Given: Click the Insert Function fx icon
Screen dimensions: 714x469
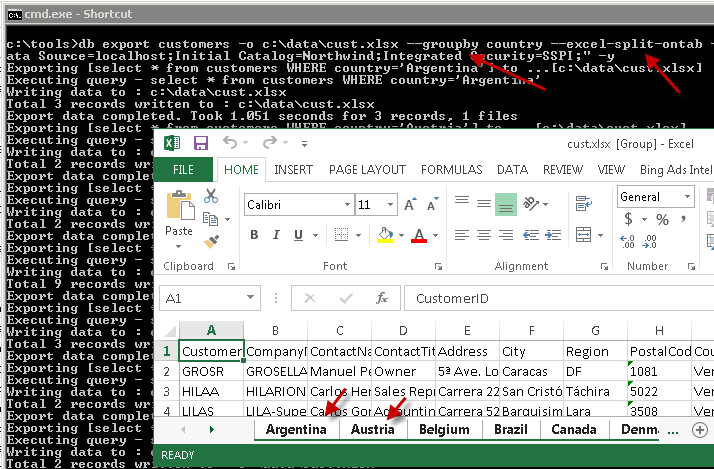Looking at the screenshot, I should [382, 298].
